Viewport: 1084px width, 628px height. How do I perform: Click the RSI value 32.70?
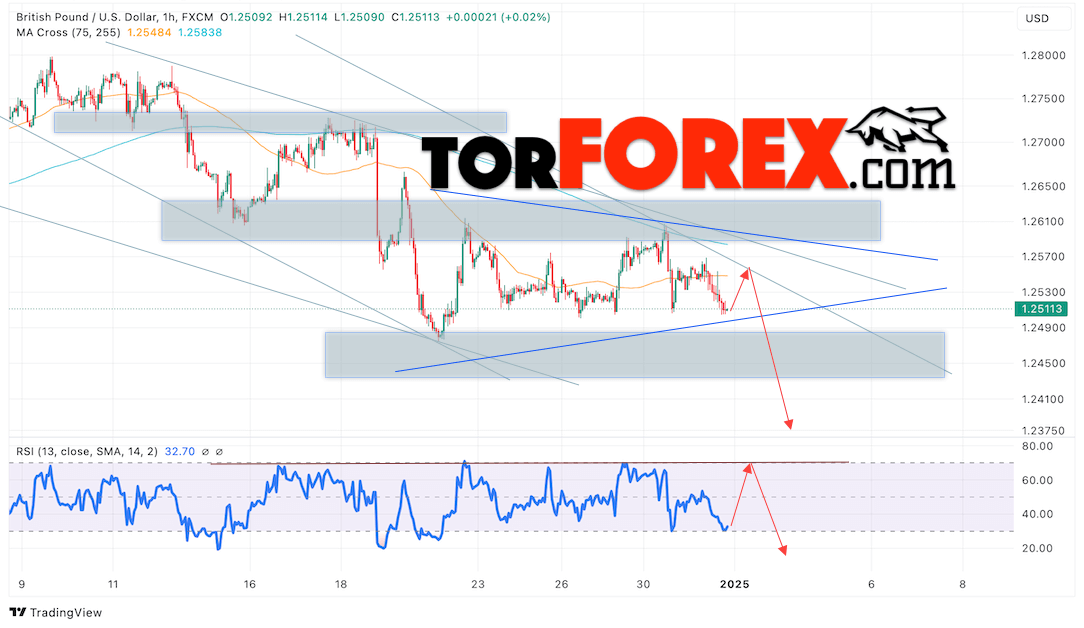180,452
